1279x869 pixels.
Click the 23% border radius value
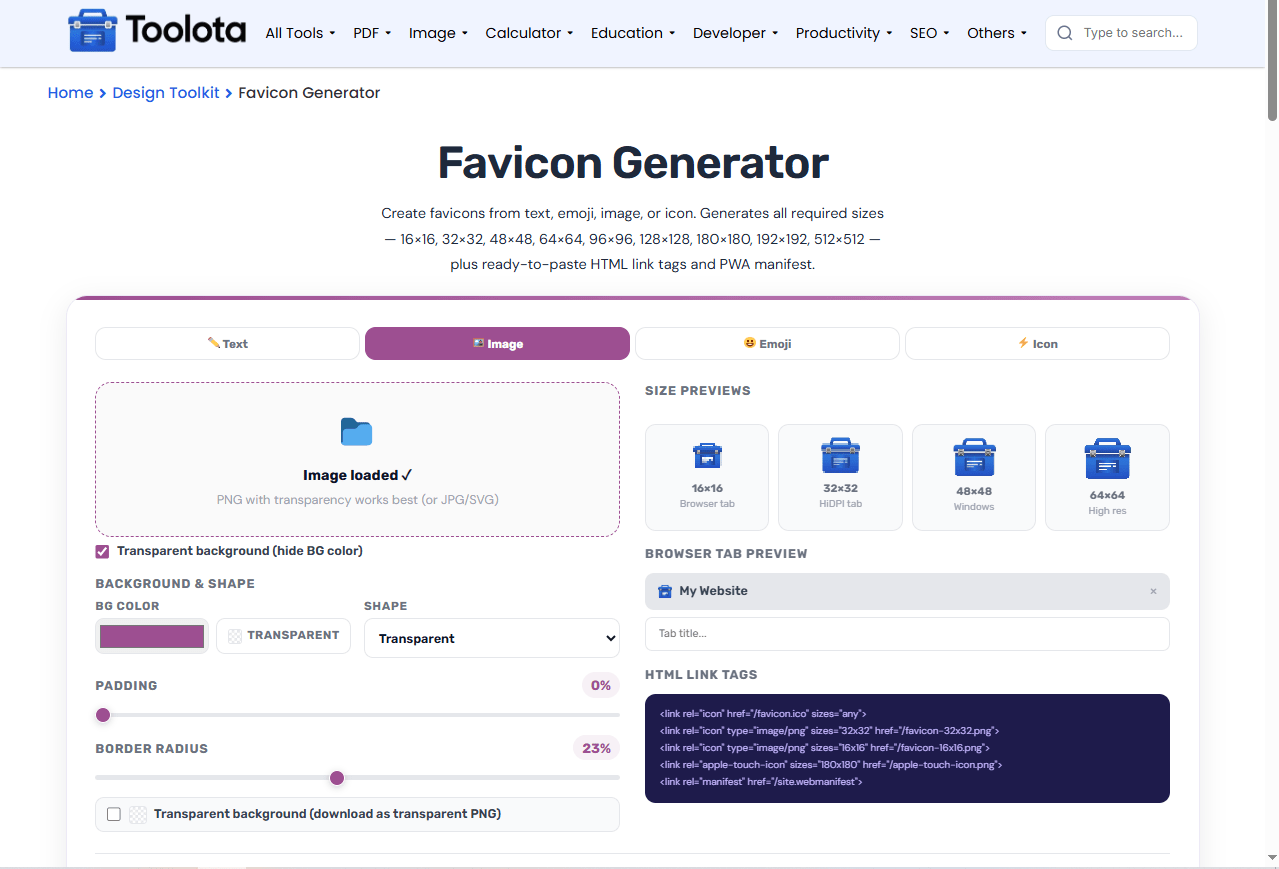click(596, 748)
